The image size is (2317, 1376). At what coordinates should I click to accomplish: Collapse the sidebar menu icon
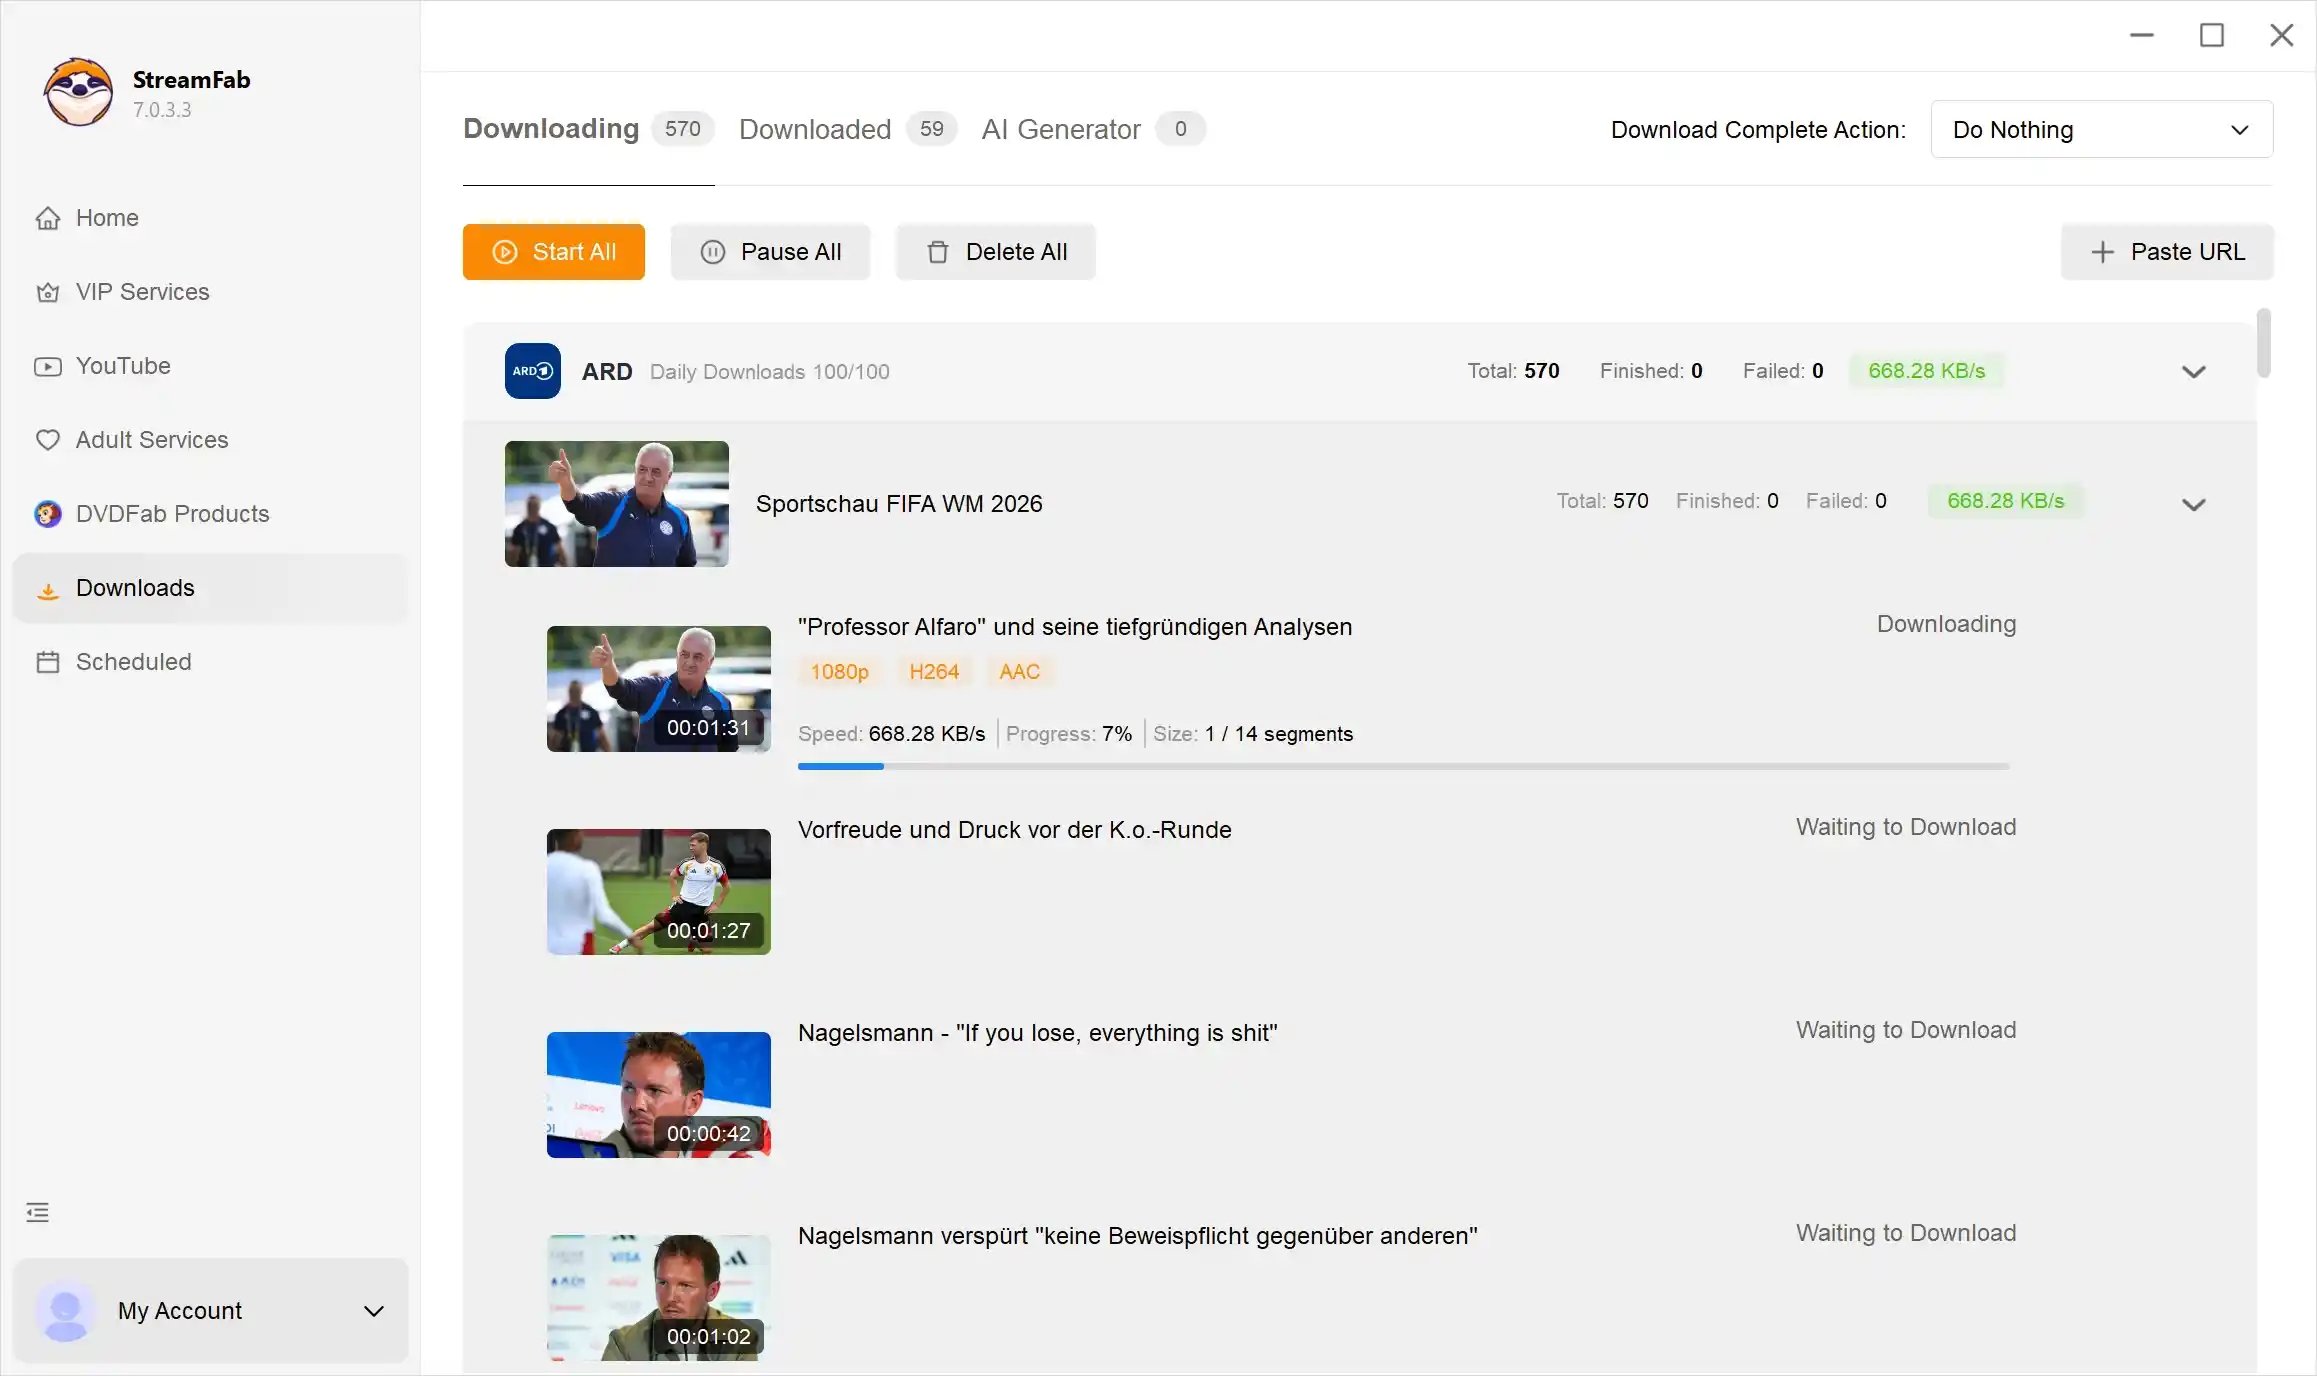pos(38,1213)
